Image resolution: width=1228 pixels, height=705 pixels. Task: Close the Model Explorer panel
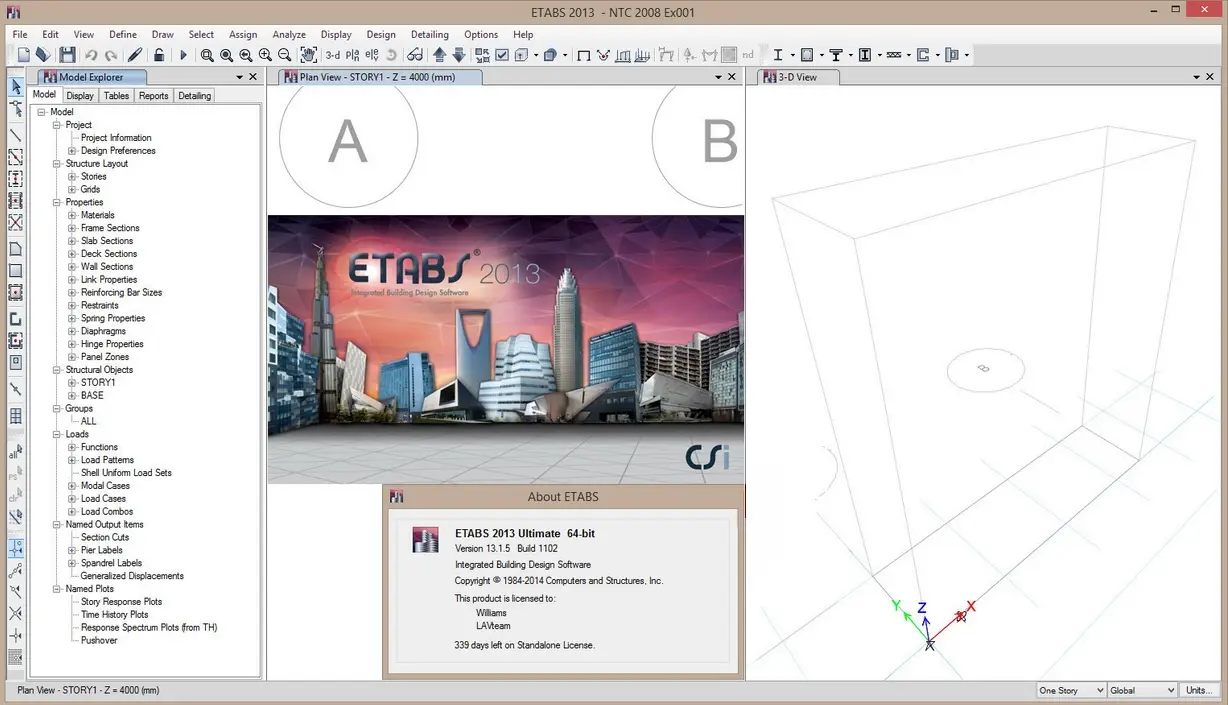tap(253, 77)
